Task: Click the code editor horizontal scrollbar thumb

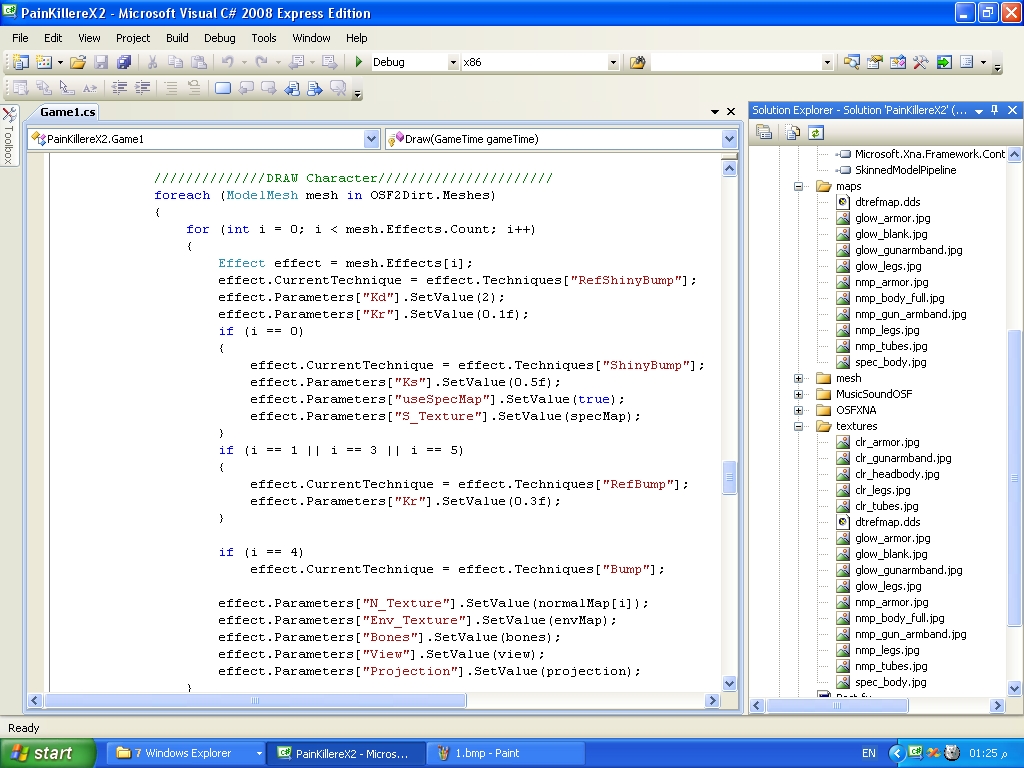Action: 255,701
